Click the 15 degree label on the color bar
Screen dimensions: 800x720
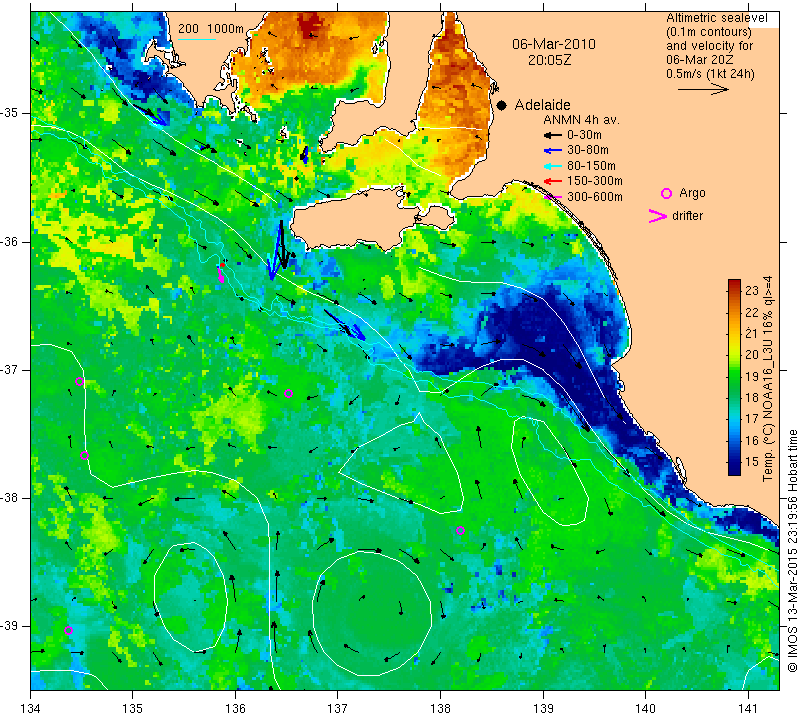click(752, 462)
